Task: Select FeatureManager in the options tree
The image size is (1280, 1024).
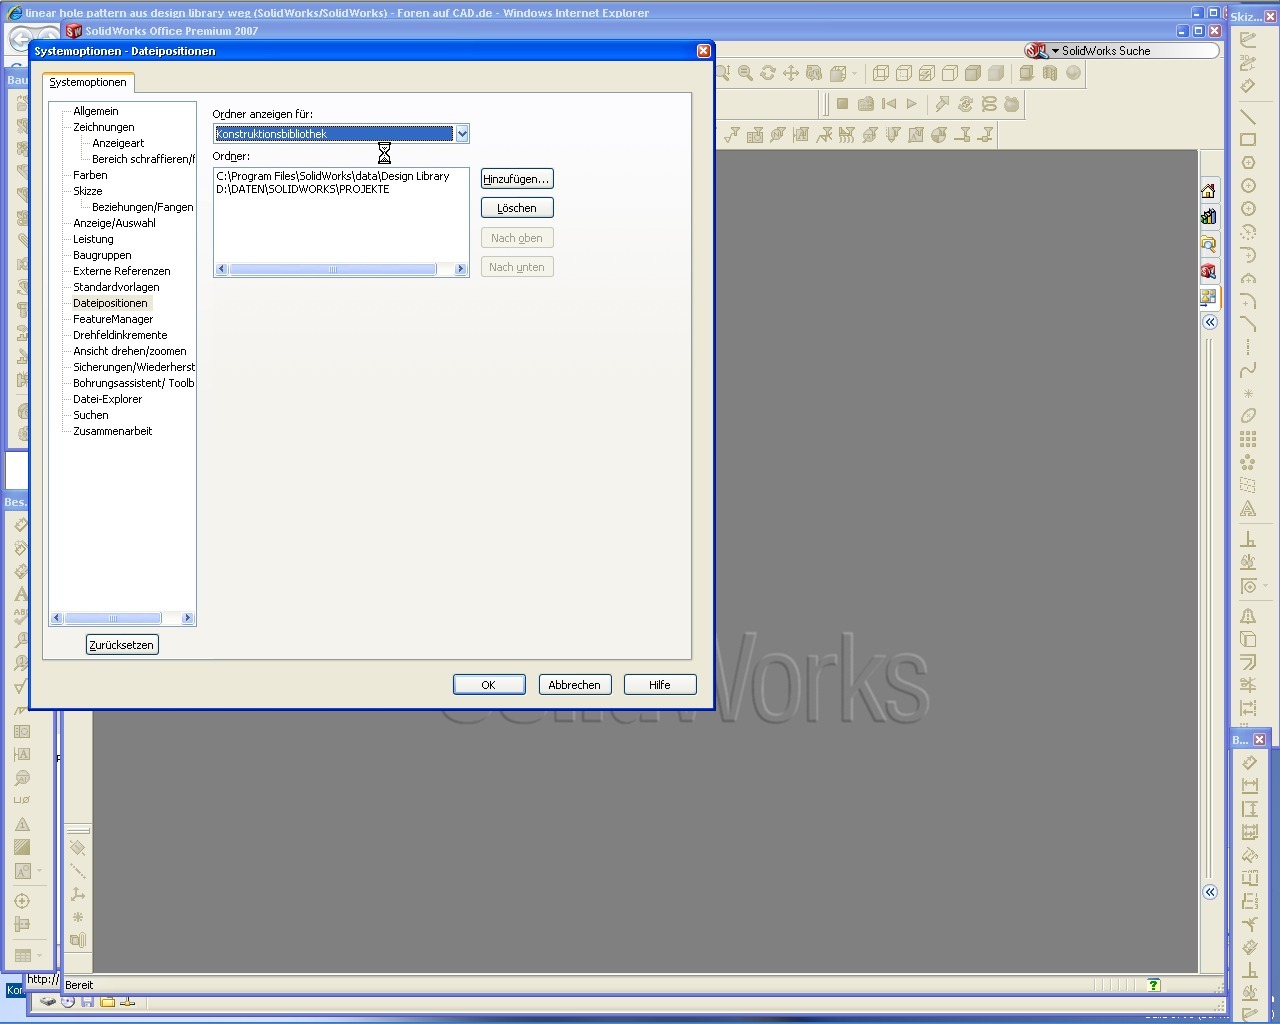Action: pyautogui.click(x=113, y=319)
